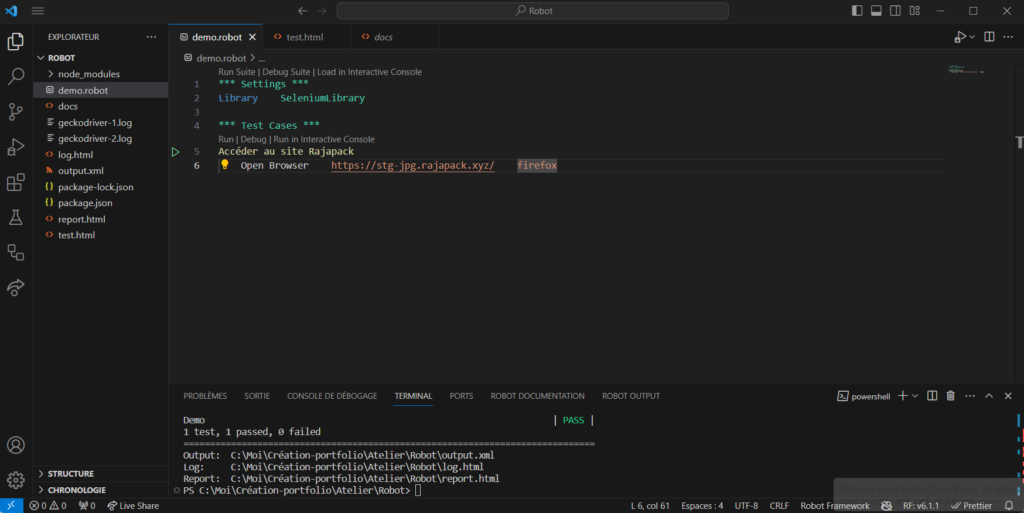Open the Run and Debug view
This screenshot has width=1024, height=513.
(16, 147)
